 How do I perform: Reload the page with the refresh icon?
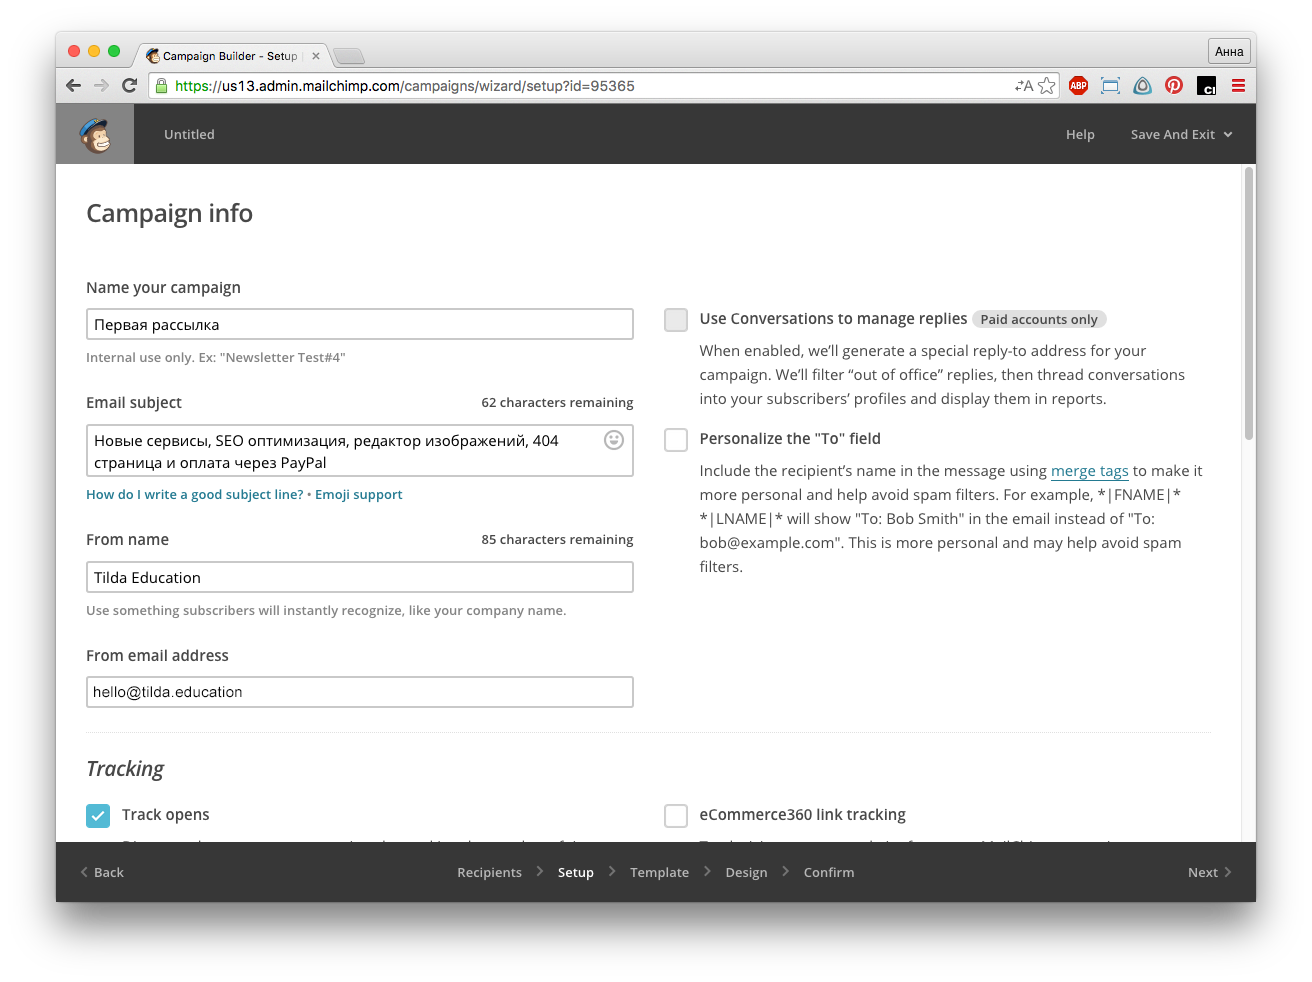[129, 86]
